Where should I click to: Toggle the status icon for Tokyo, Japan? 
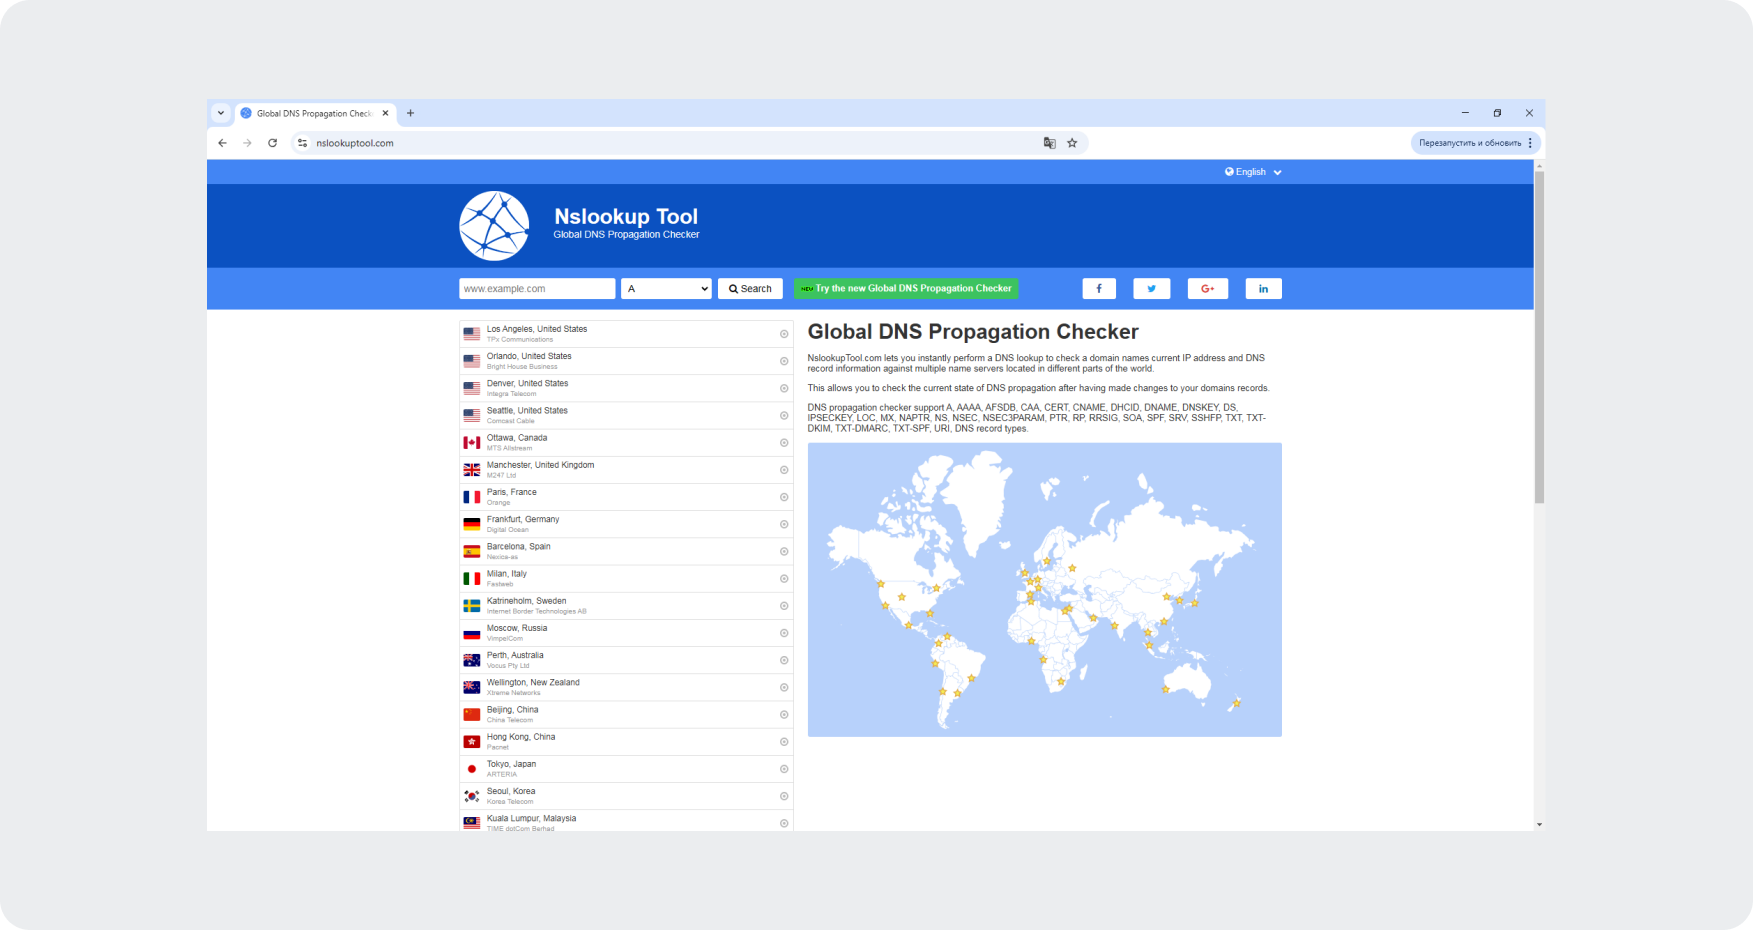coord(784,769)
